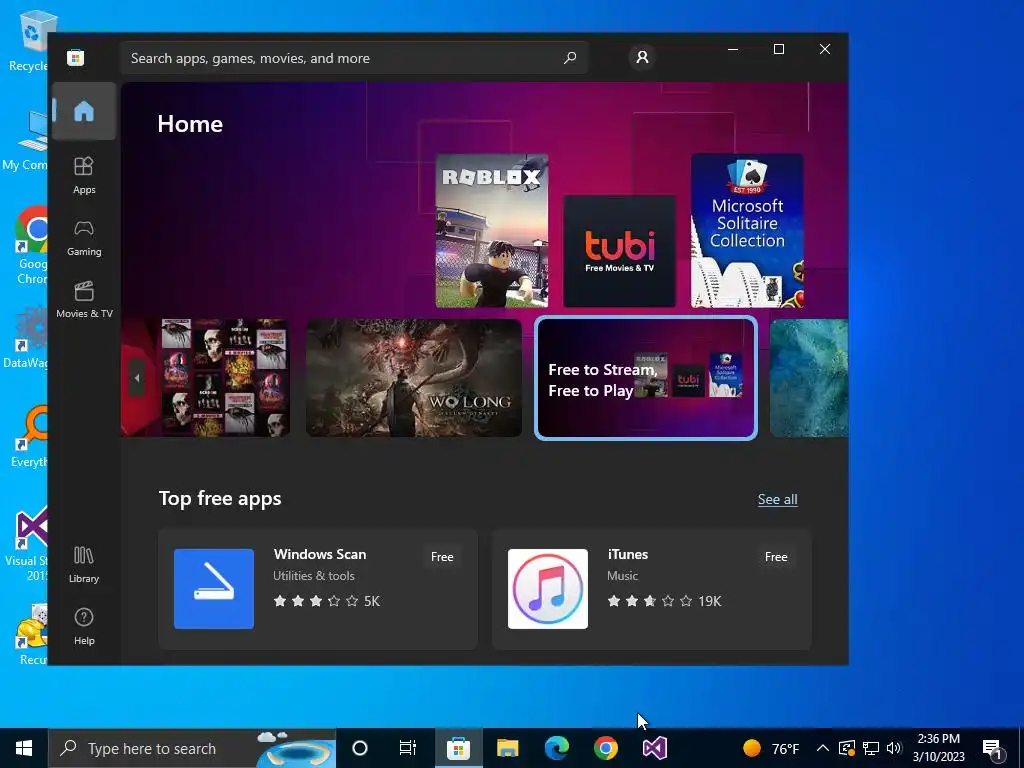The width and height of the screenshot is (1024, 768).
Task: Click the Microsoft Store logo in the title bar
Action: pos(75,57)
